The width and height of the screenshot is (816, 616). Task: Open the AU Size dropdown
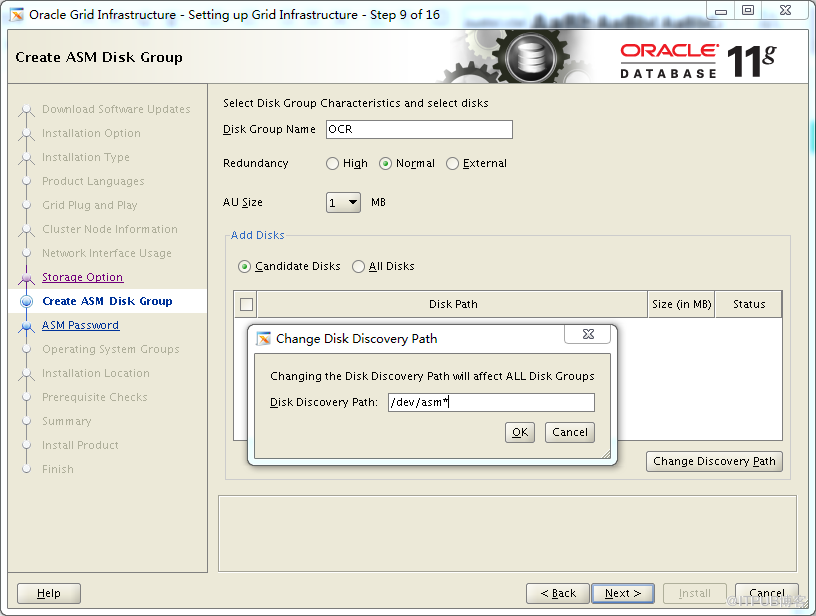343,202
